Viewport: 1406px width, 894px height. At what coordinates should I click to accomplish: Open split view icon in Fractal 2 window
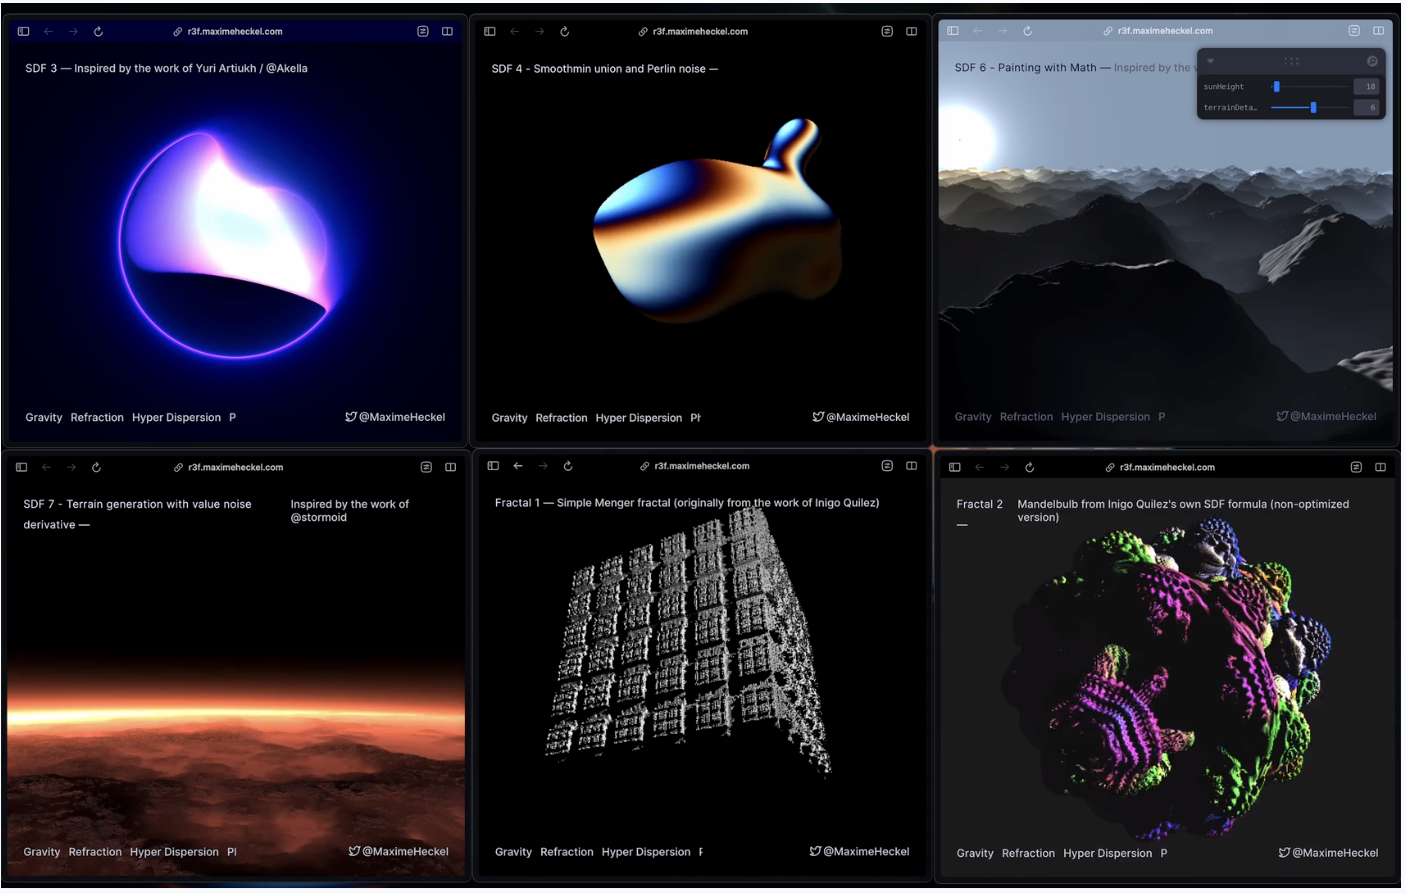click(1380, 467)
